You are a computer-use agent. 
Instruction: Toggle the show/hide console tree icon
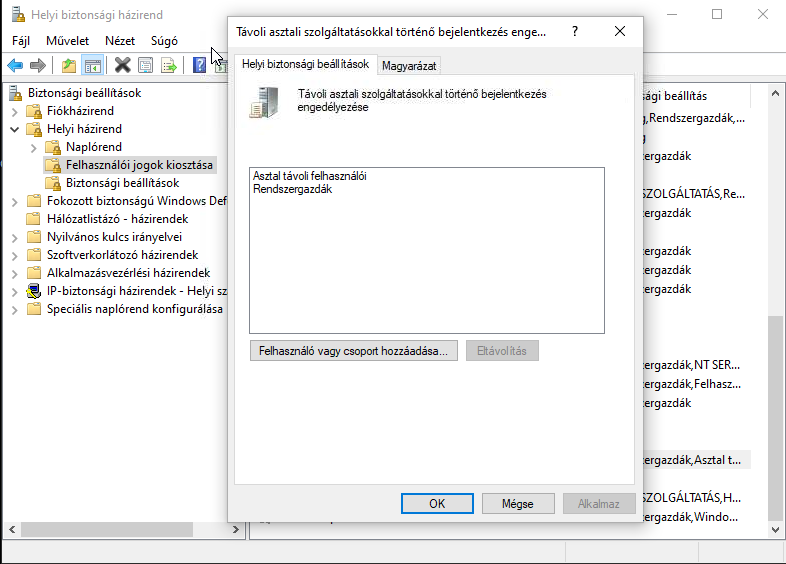[92, 65]
